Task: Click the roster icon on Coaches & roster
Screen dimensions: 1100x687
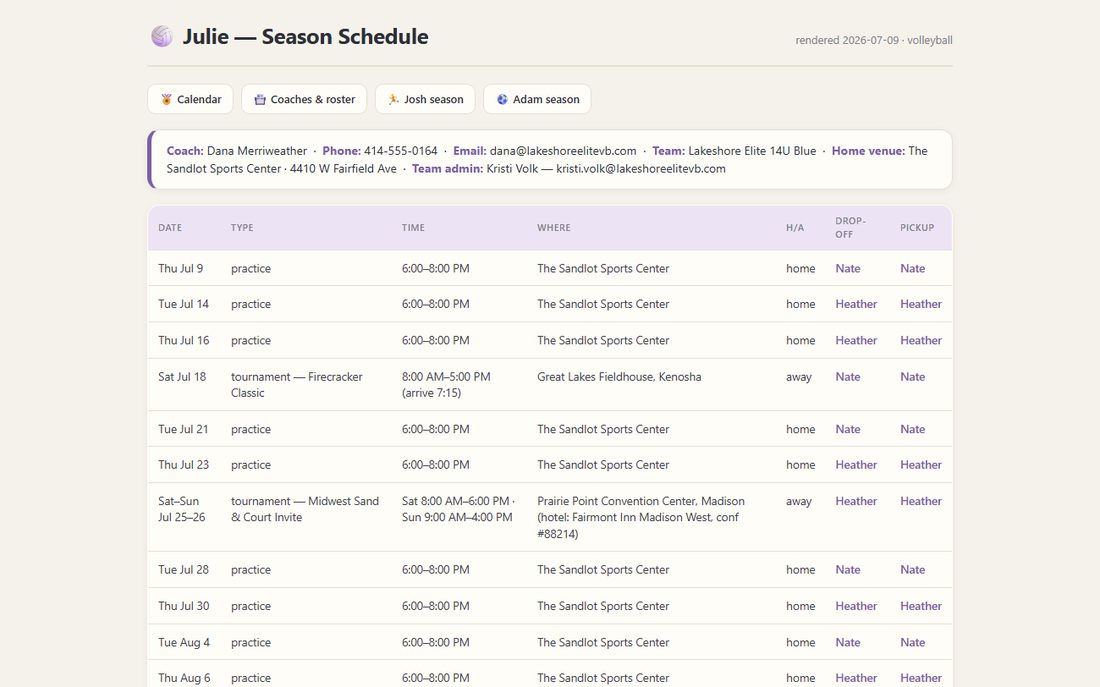Action: click(260, 100)
